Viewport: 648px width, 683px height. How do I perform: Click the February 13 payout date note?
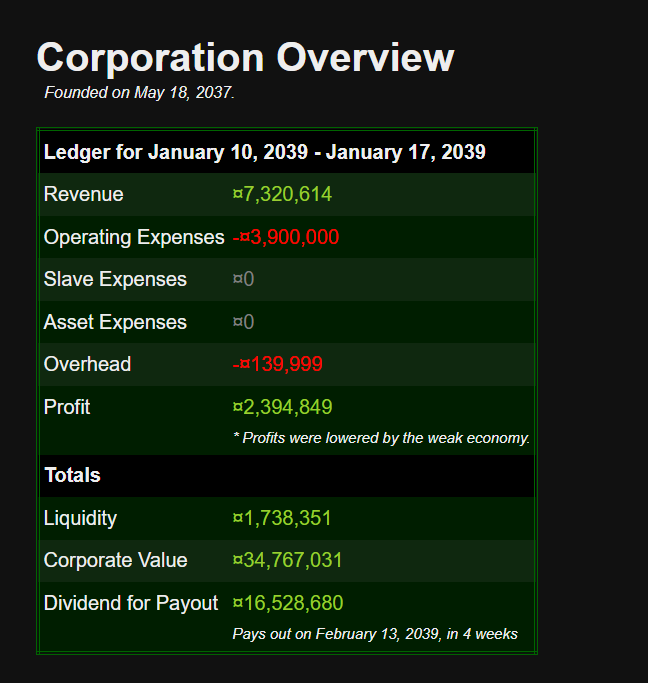tap(375, 634)
